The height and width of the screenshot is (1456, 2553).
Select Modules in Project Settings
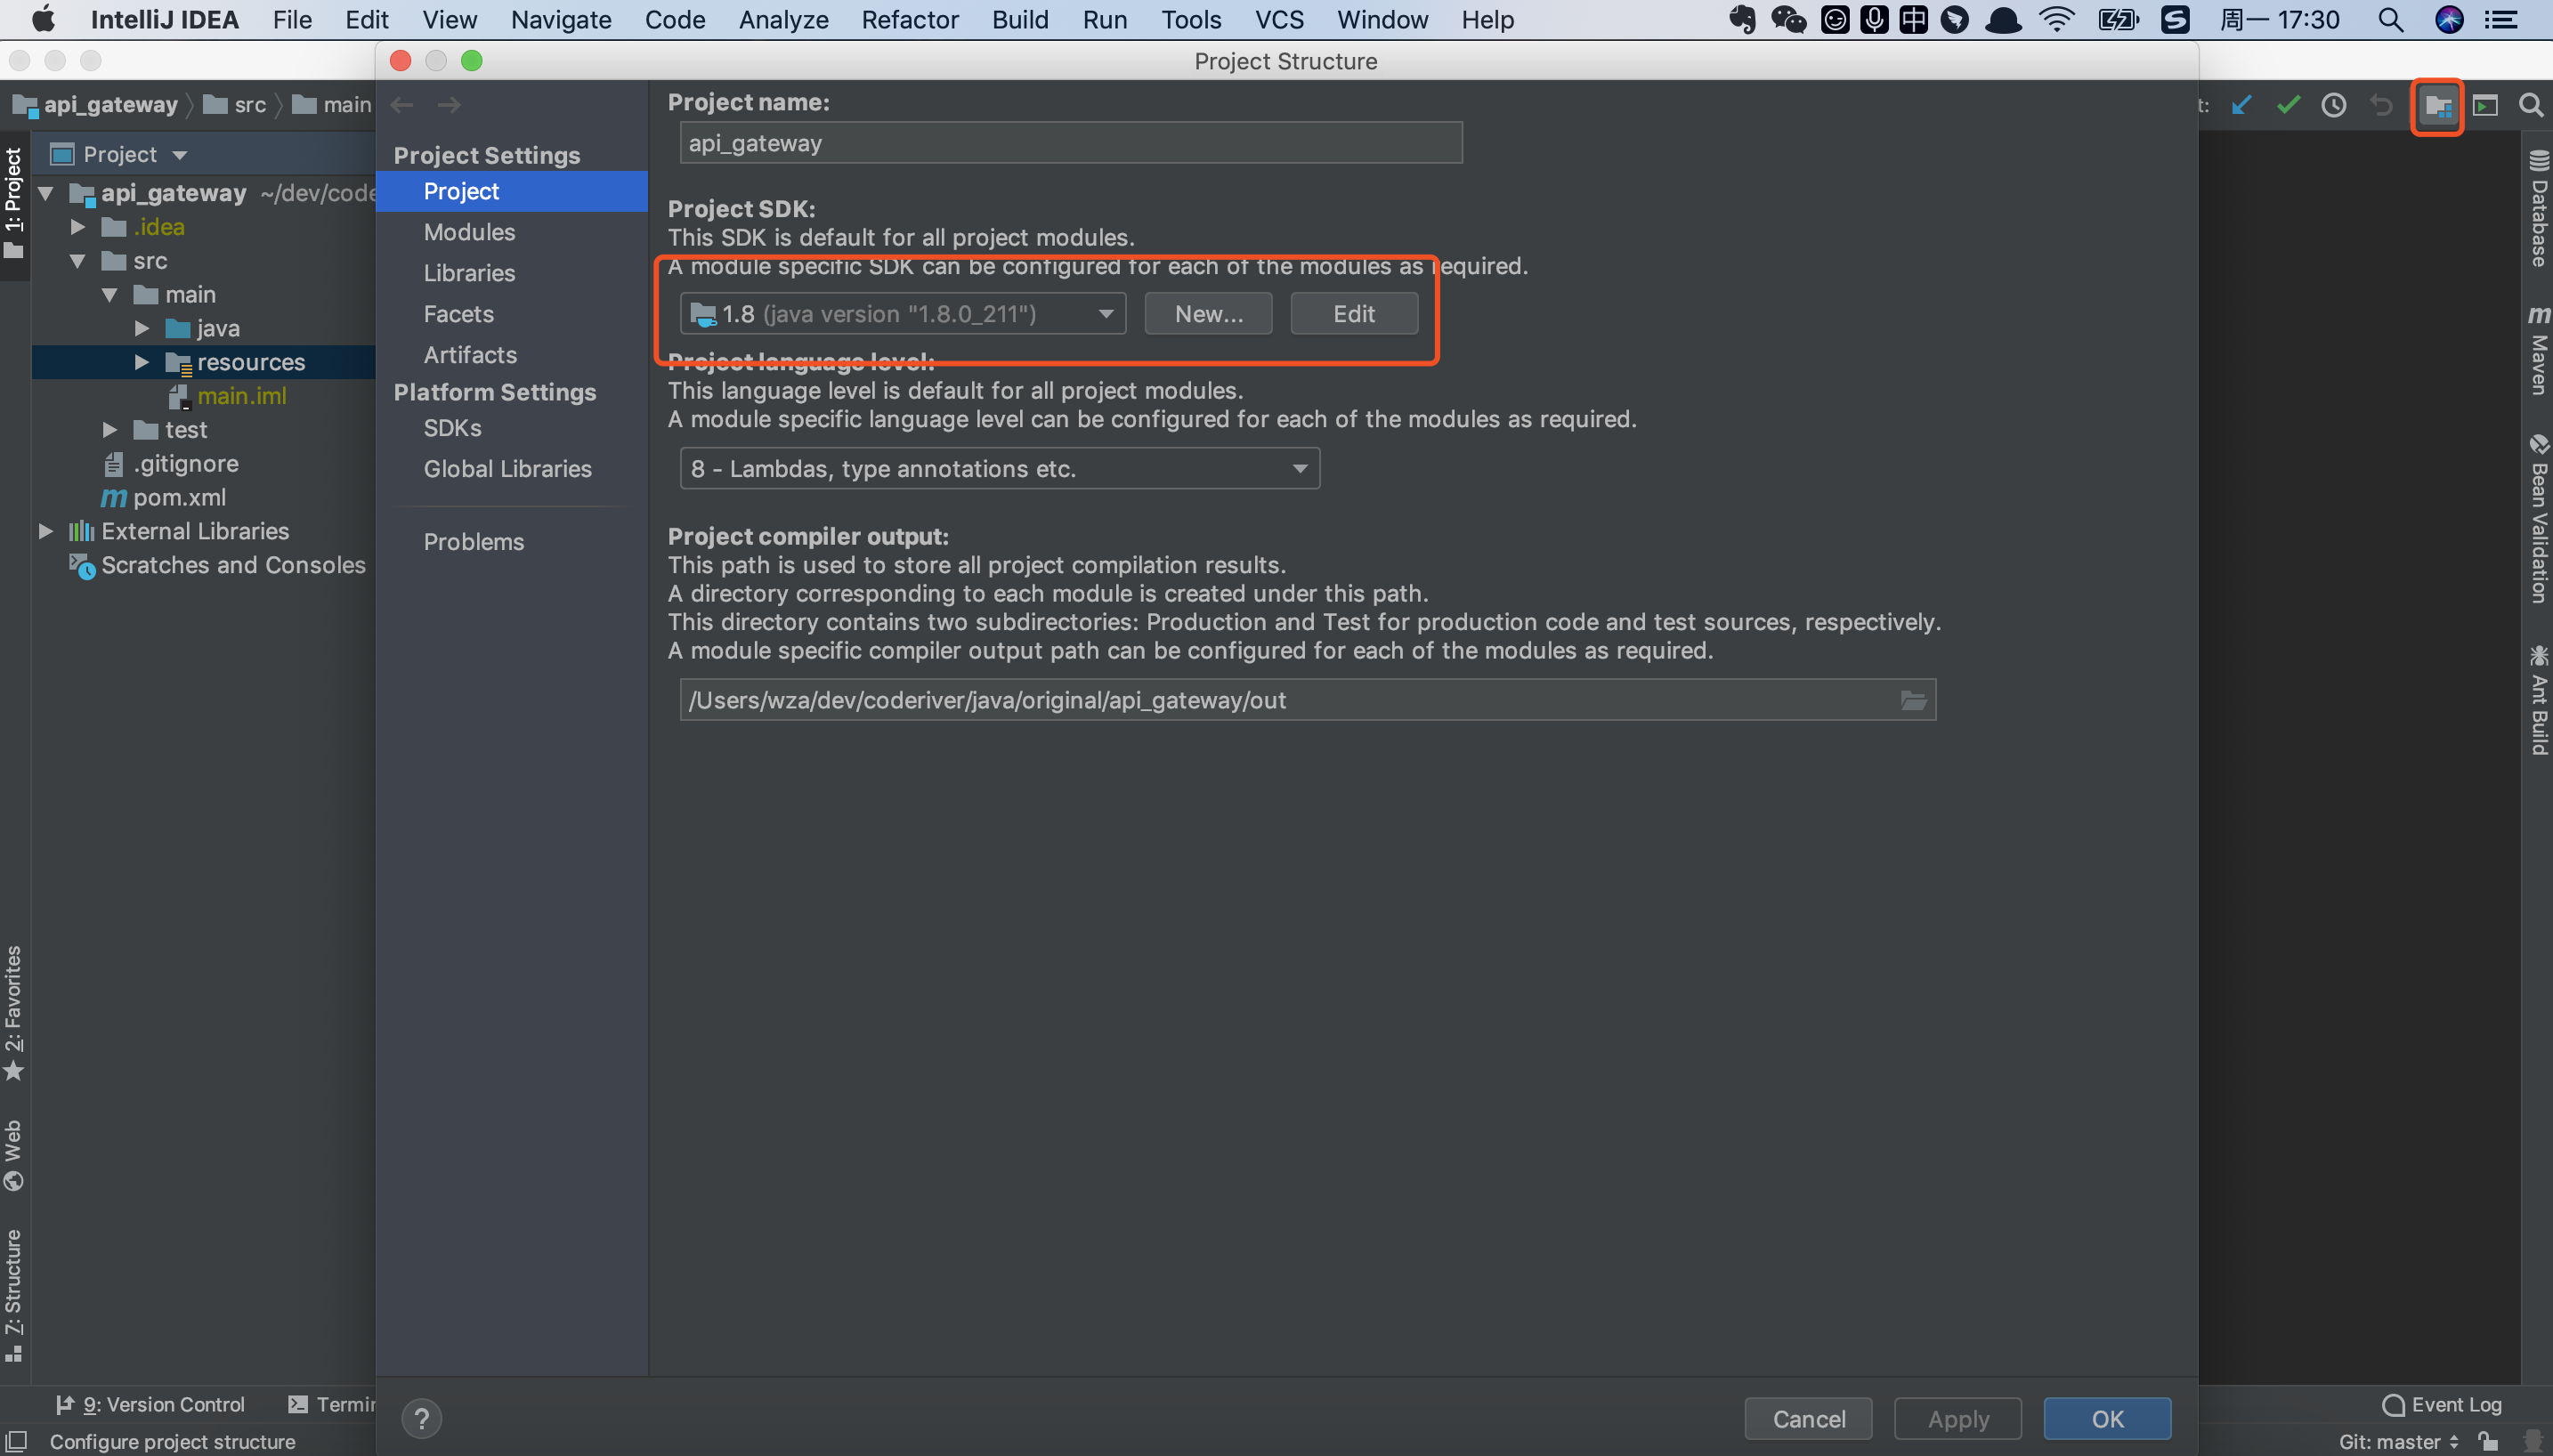click(x=469, y=232)
